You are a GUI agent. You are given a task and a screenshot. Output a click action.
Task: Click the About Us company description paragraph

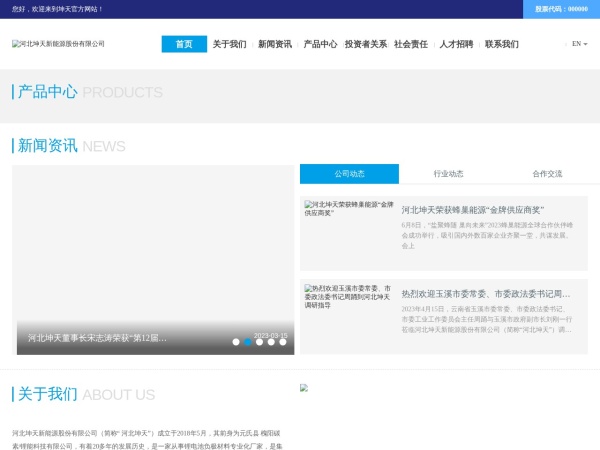pos(147,440)
